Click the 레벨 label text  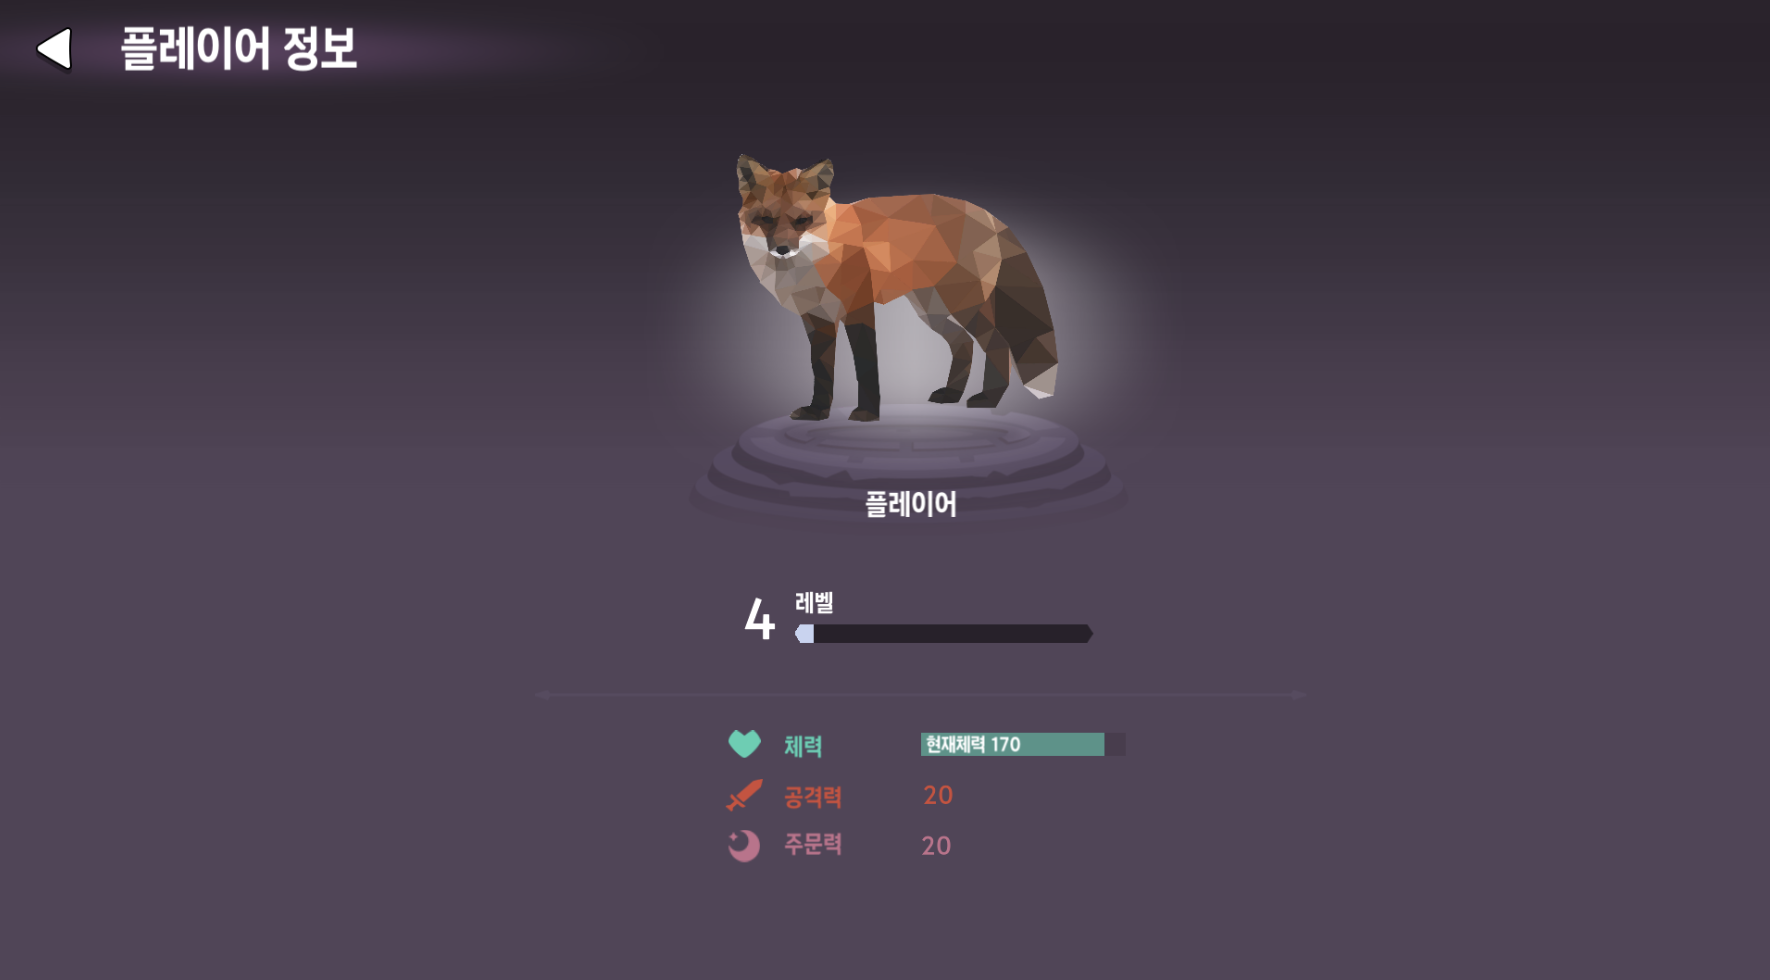tap(814, 602)
